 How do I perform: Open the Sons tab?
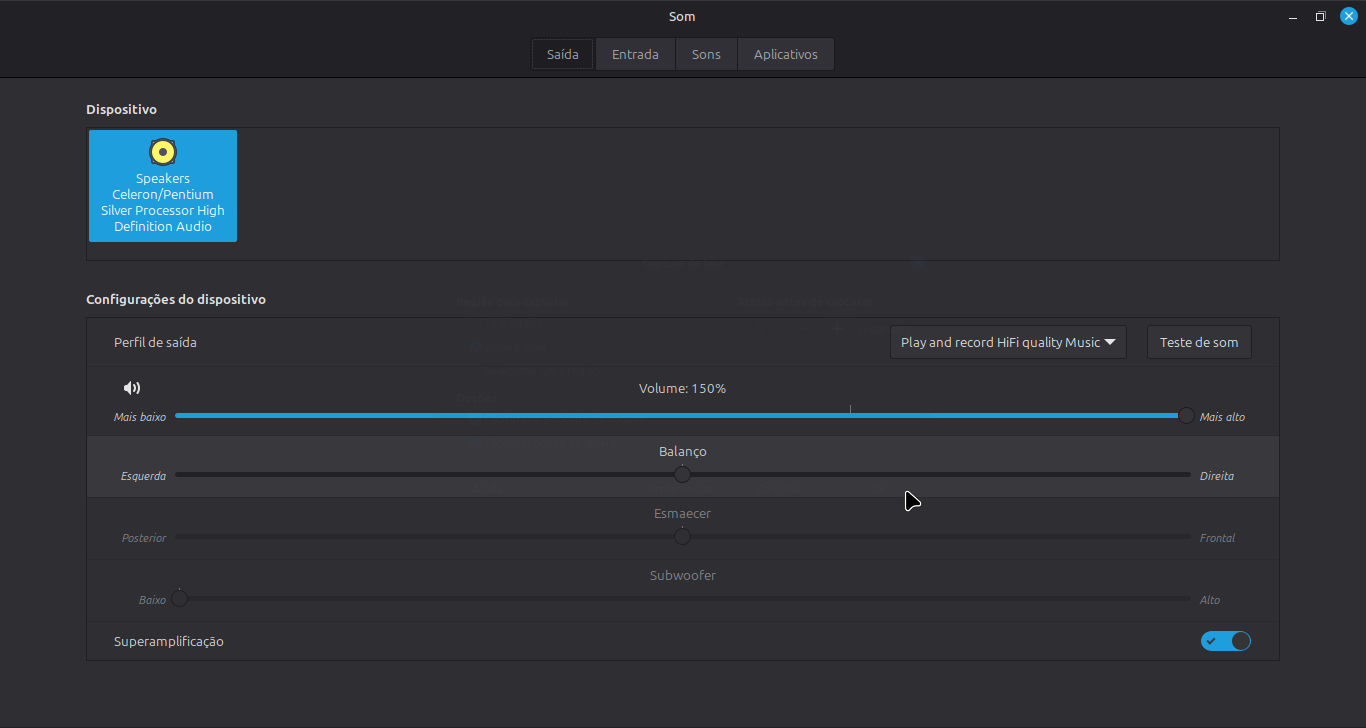point(706,54)
